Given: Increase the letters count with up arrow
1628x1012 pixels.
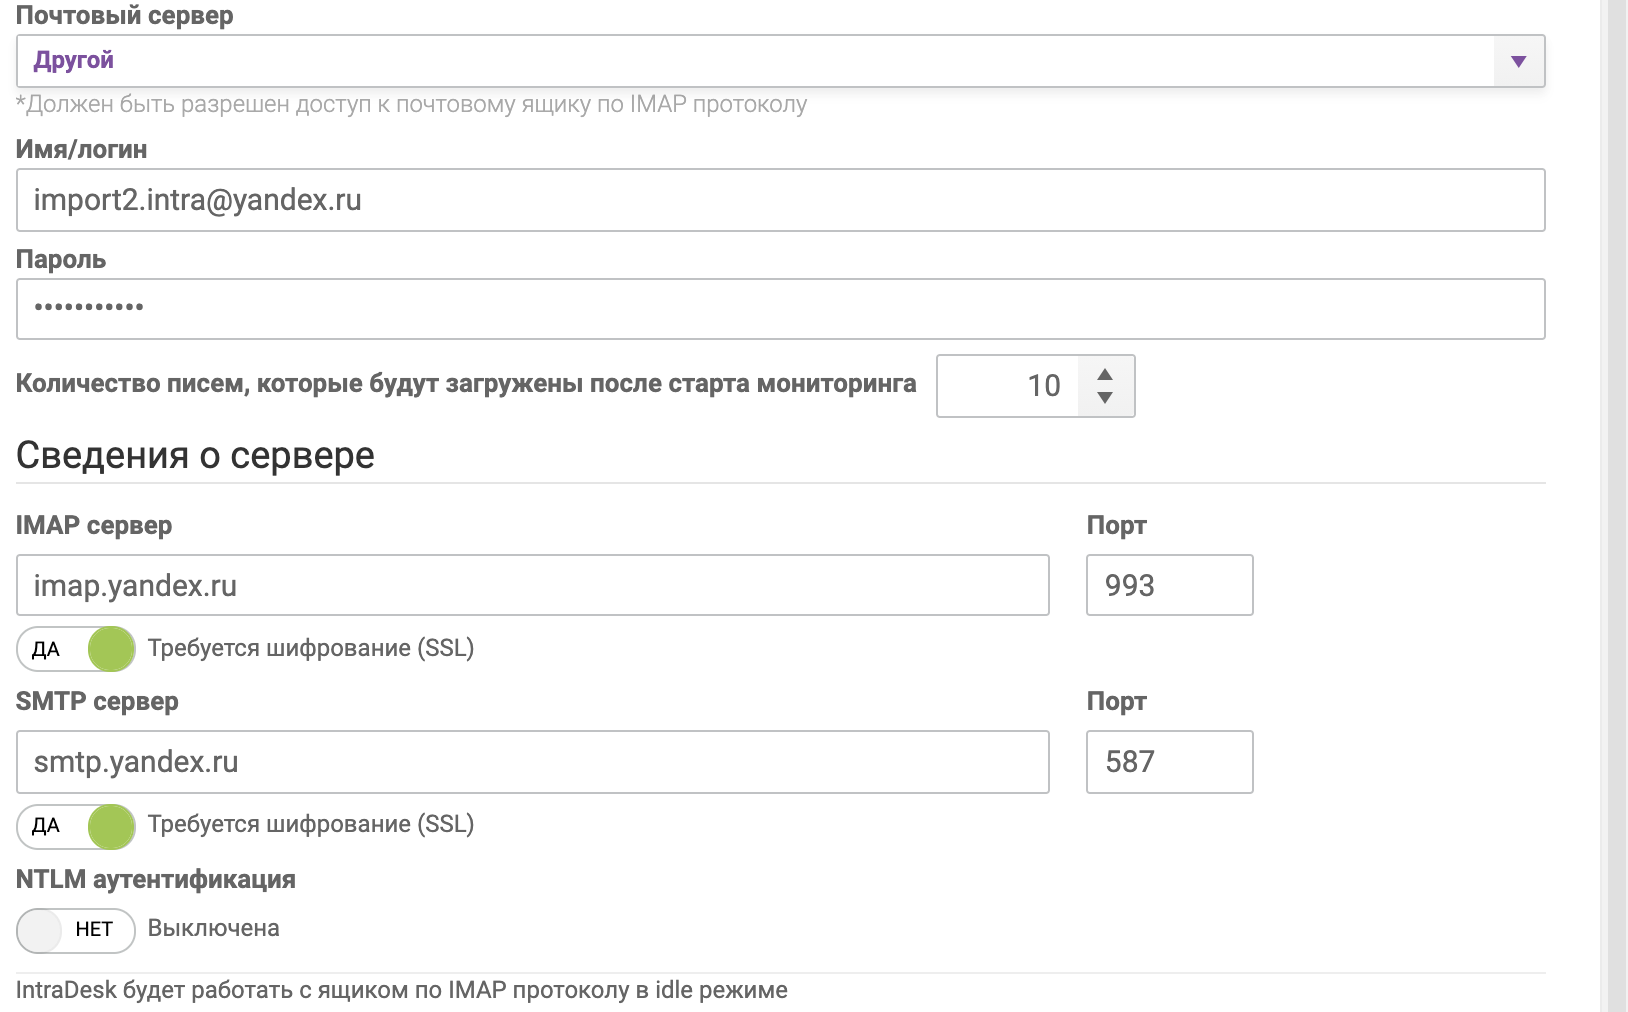Looking at the screenshot, I should tap(1105, 374).
